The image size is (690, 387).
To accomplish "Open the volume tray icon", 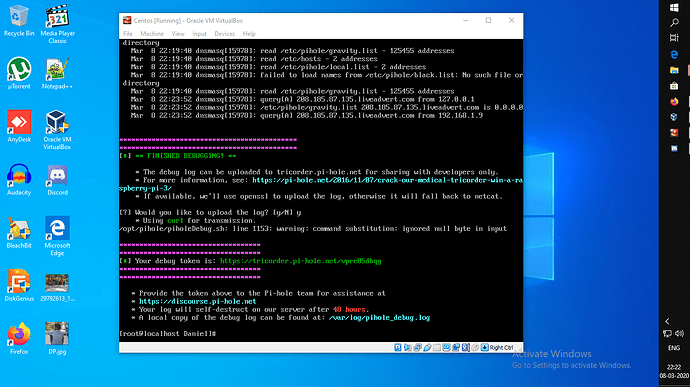I will (x=679, y=334).
